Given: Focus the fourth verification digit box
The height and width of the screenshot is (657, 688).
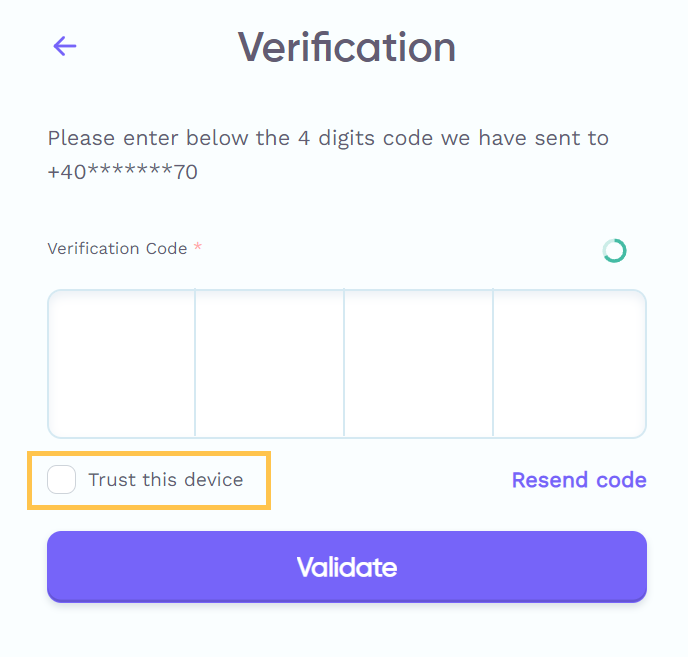Looking at the screenshot, I should point(569,364).
